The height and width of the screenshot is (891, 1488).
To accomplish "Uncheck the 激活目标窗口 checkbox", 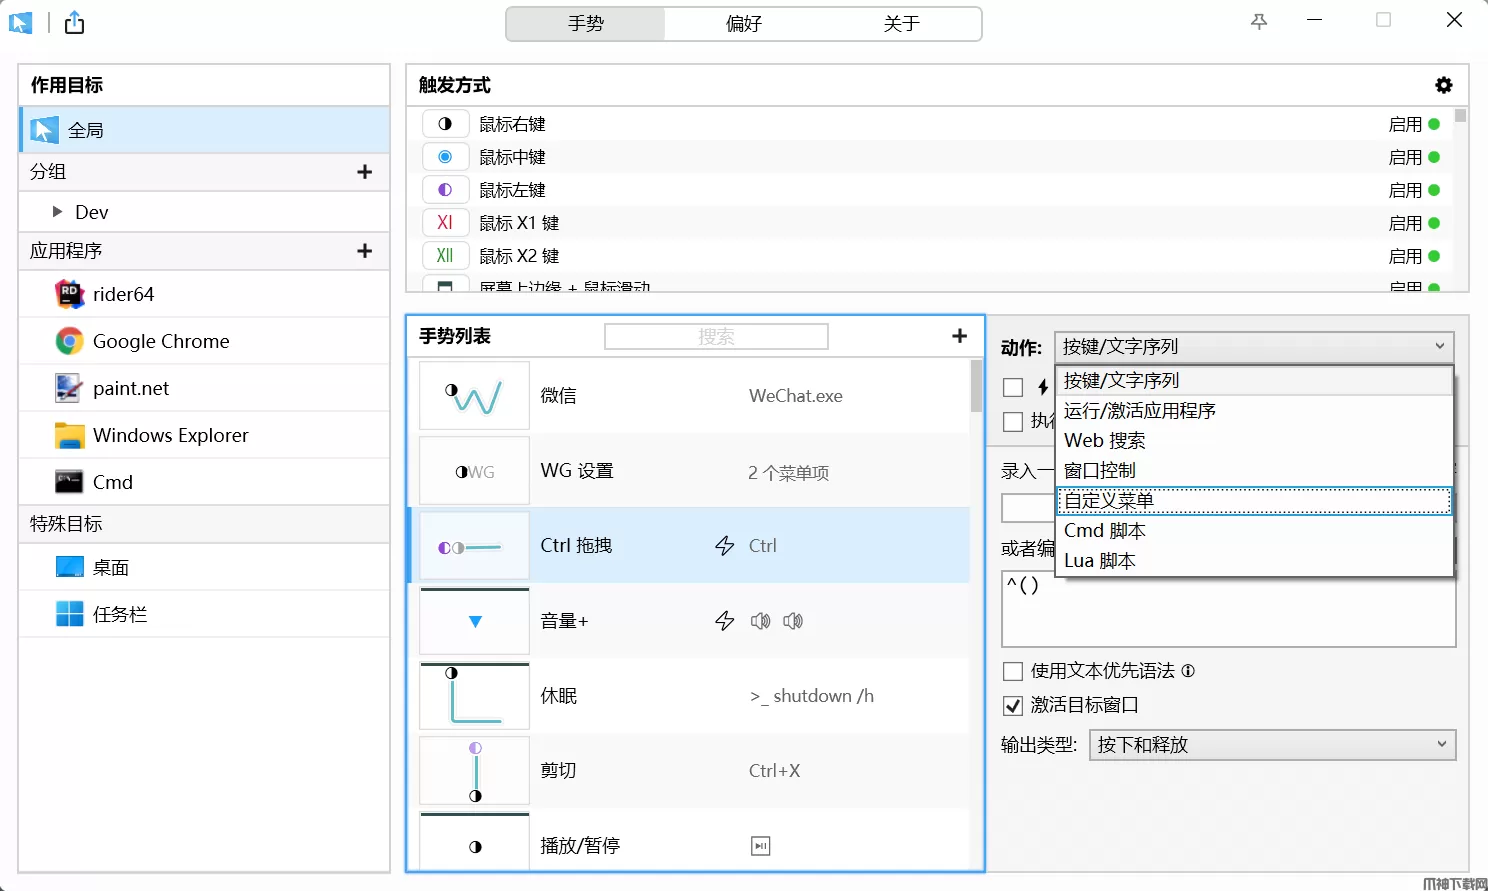I will click(1012, 705).
